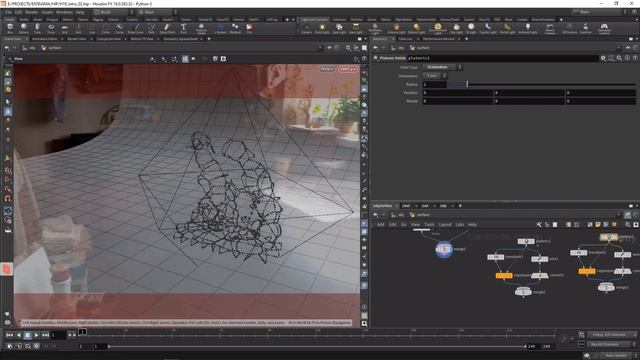The image size is (640, 360).
Task: Open the Render menu
Action: pos(31,12)
